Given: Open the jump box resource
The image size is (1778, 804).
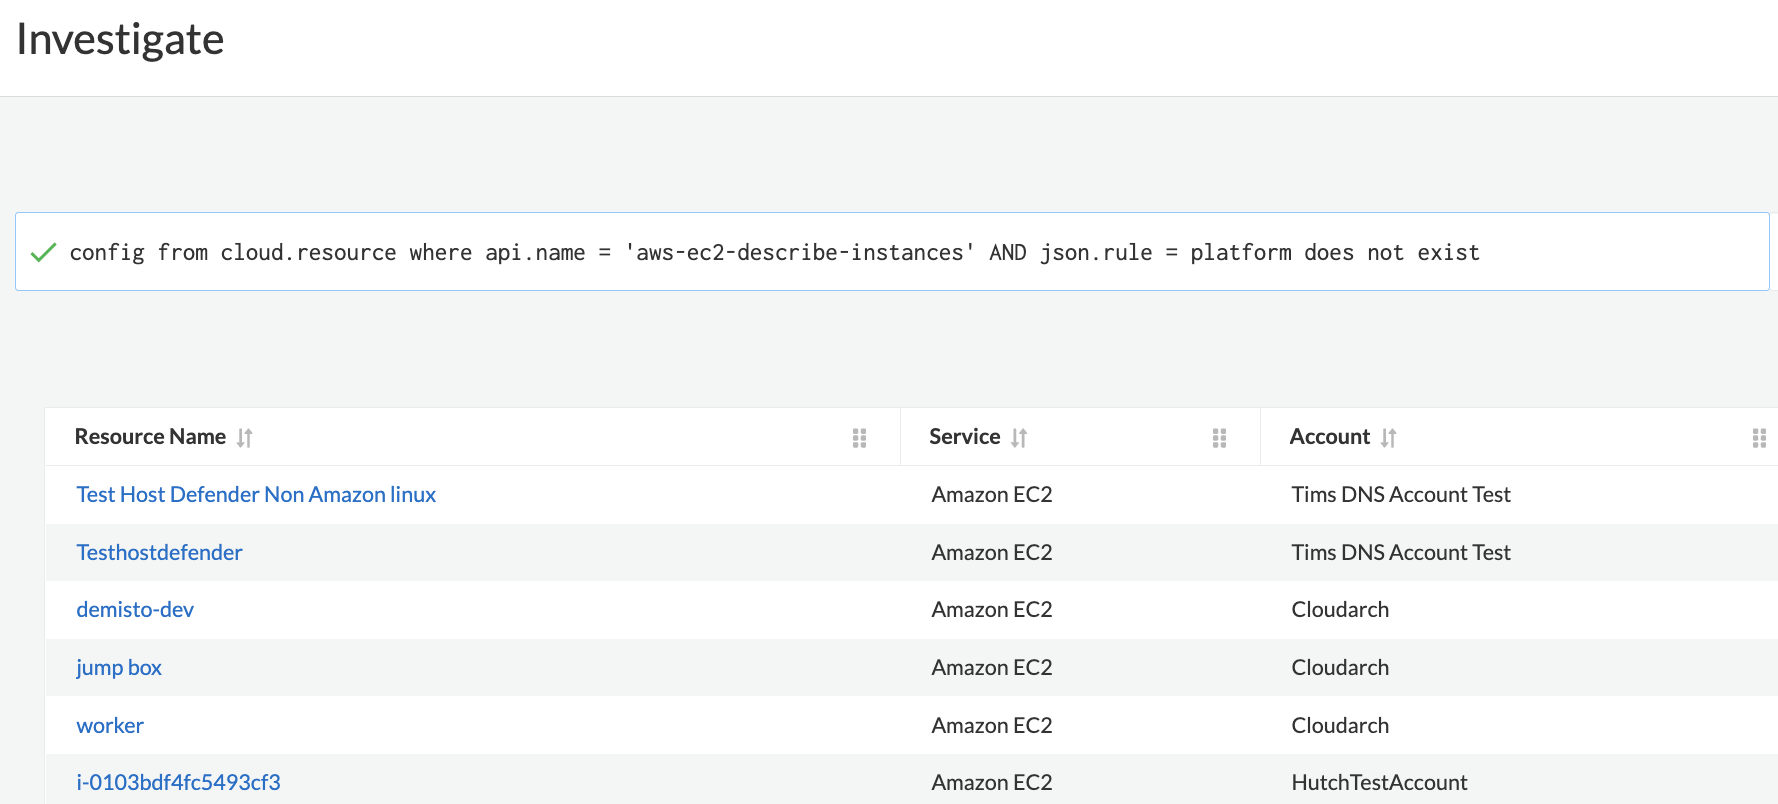Looking at the screenshot, I should (119, 668).
